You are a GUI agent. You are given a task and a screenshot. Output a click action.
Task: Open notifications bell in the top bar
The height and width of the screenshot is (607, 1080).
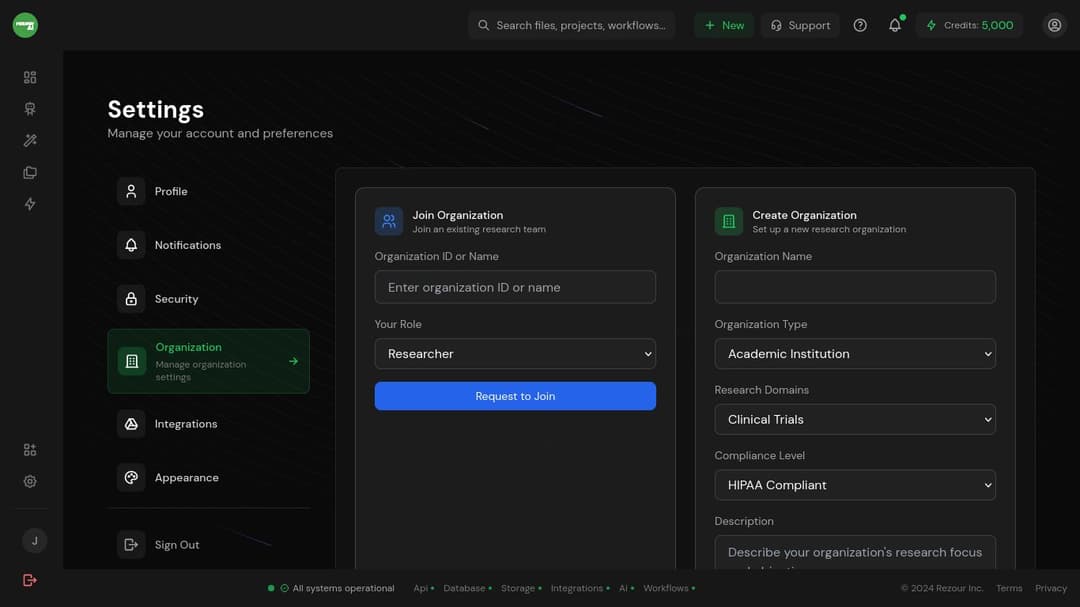(x=895, y=25)
